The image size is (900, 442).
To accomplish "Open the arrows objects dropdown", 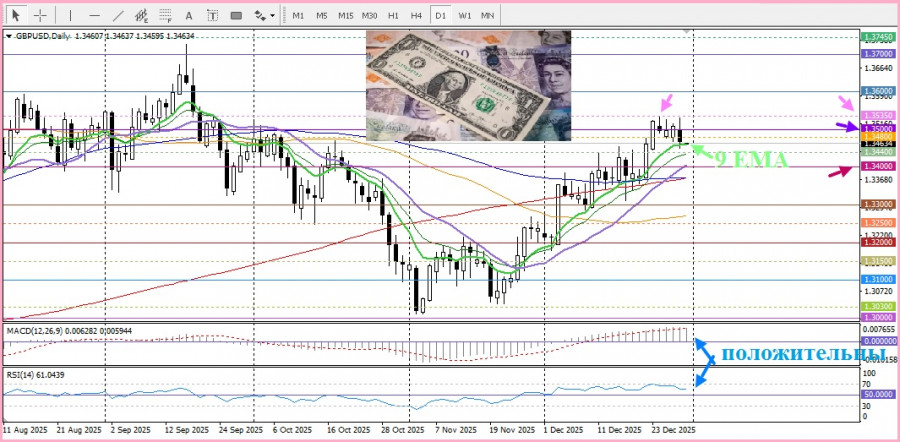I will tap(264, 16).
